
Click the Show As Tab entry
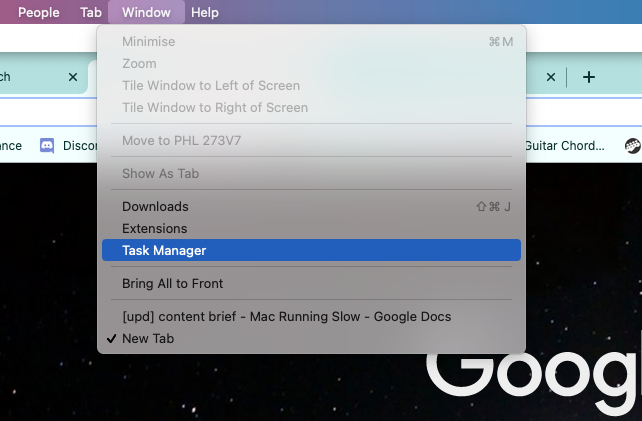coord(311,174)
